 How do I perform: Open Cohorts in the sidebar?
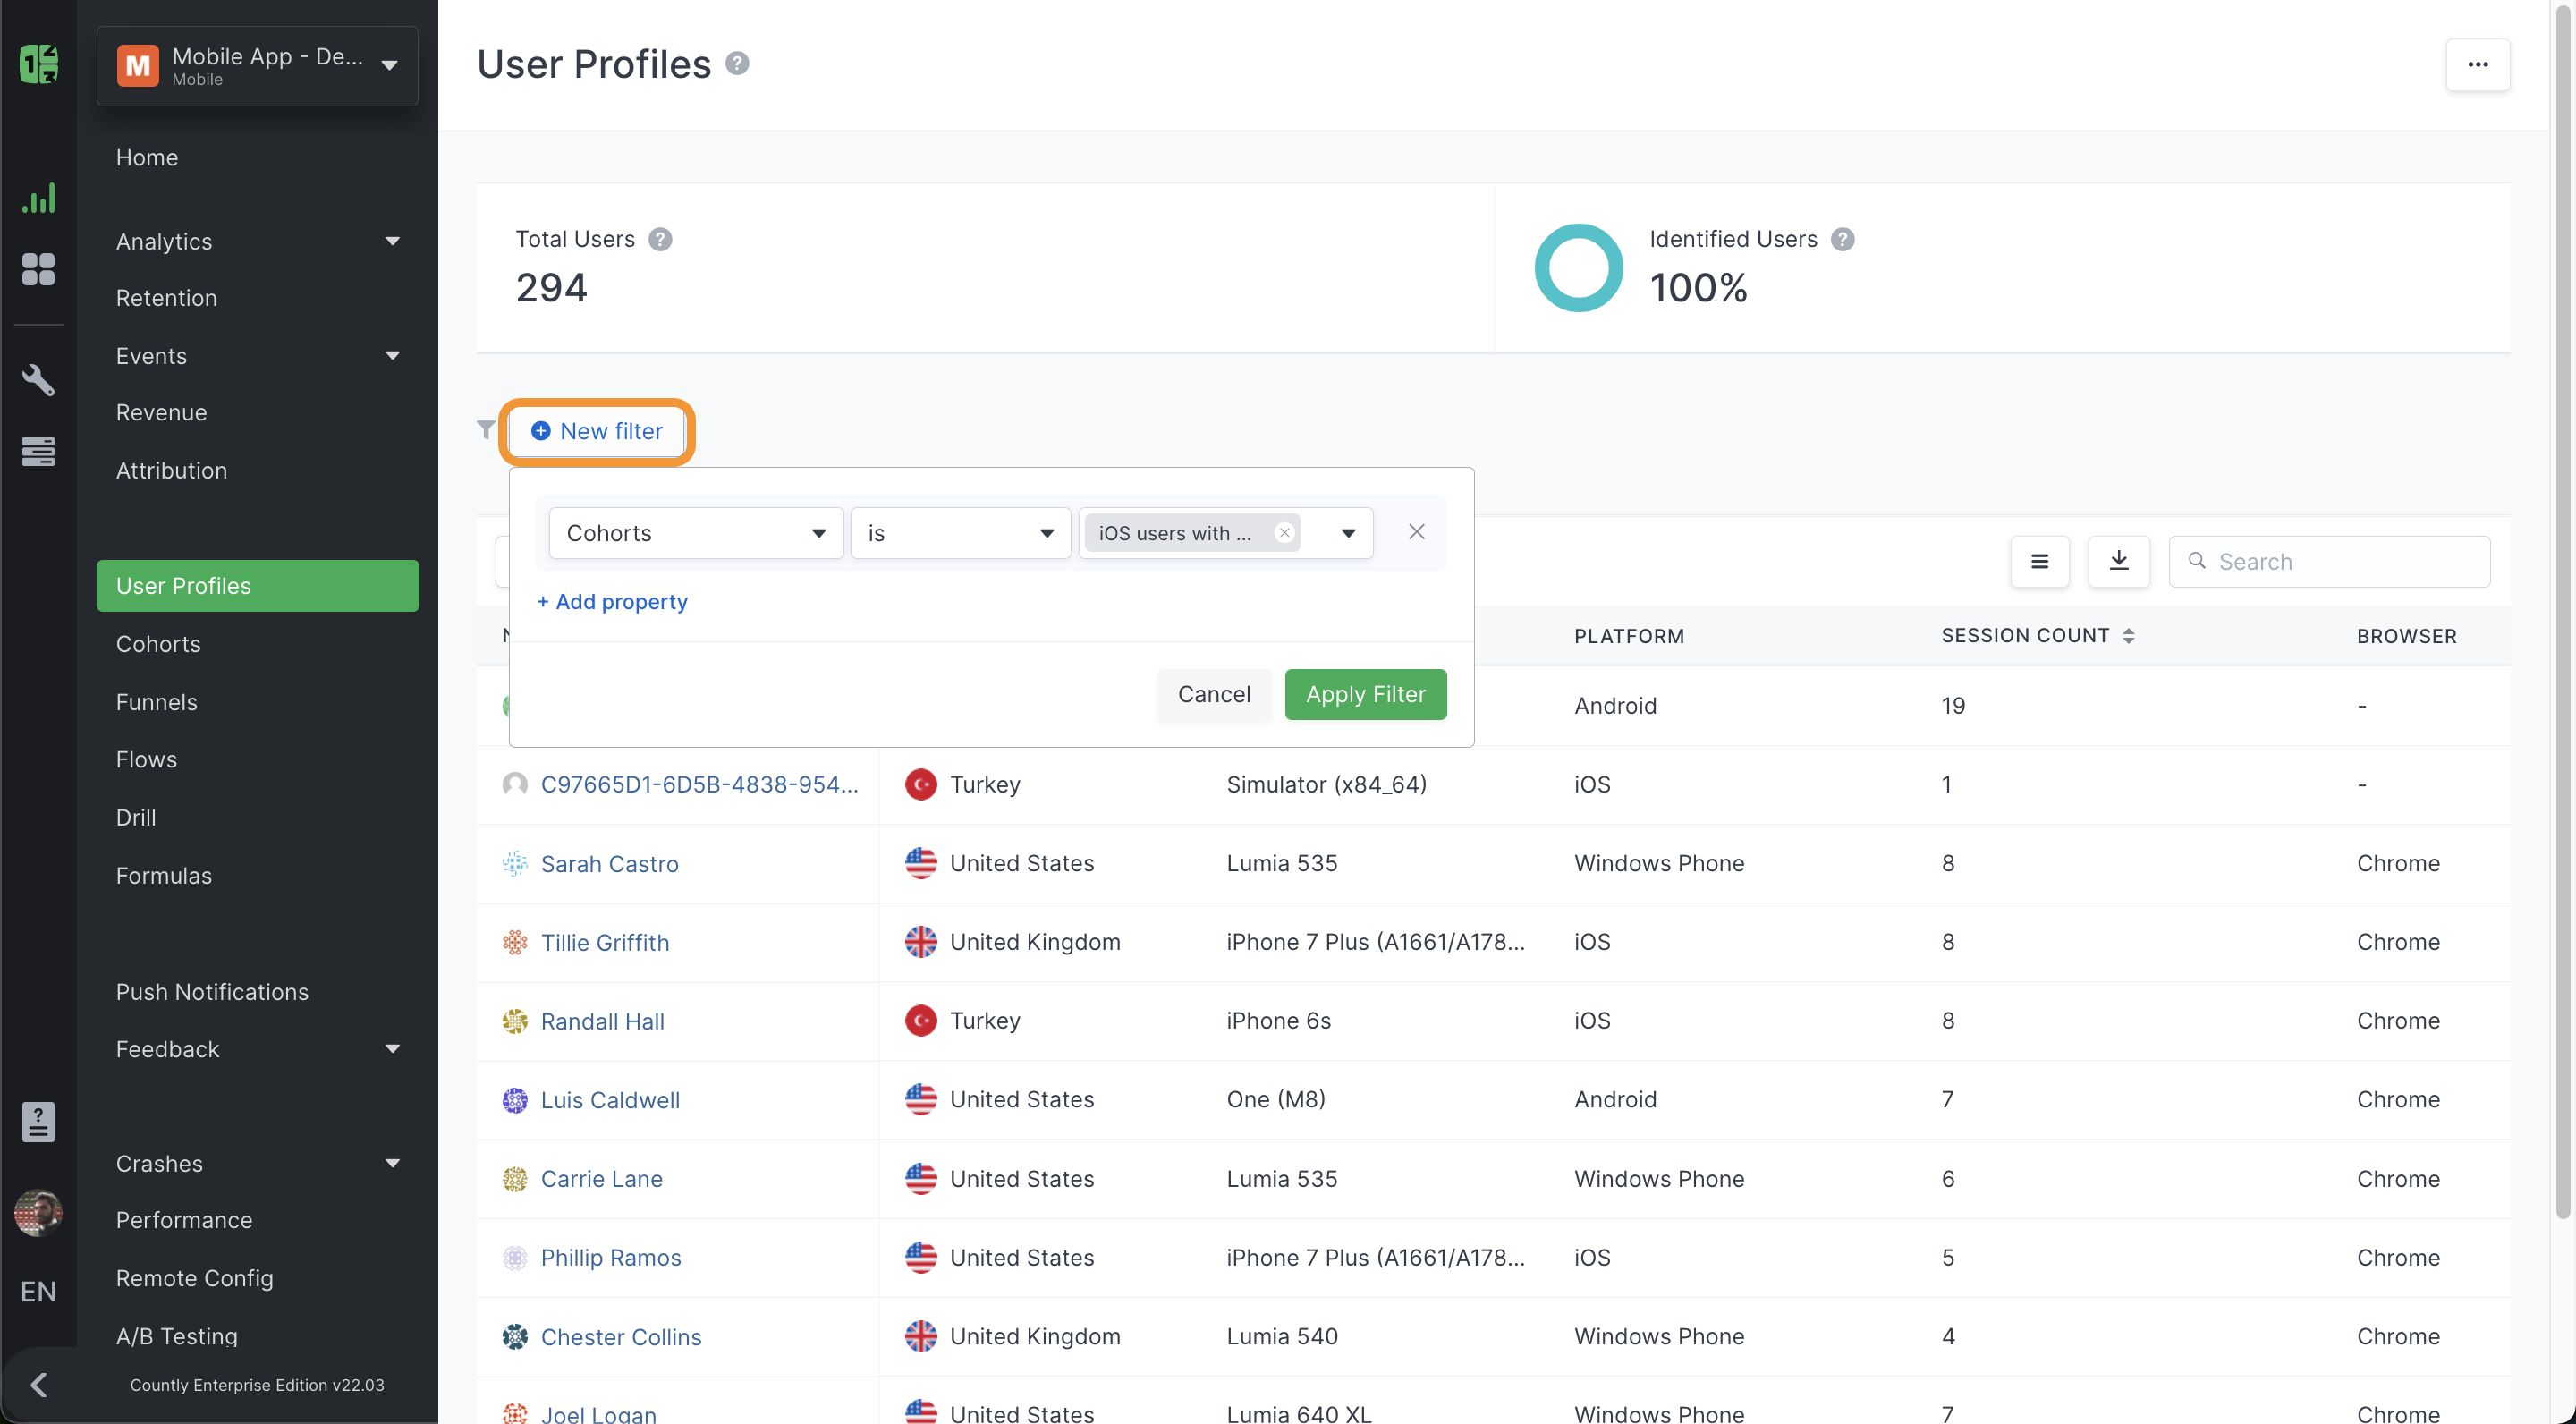(158, 644)
